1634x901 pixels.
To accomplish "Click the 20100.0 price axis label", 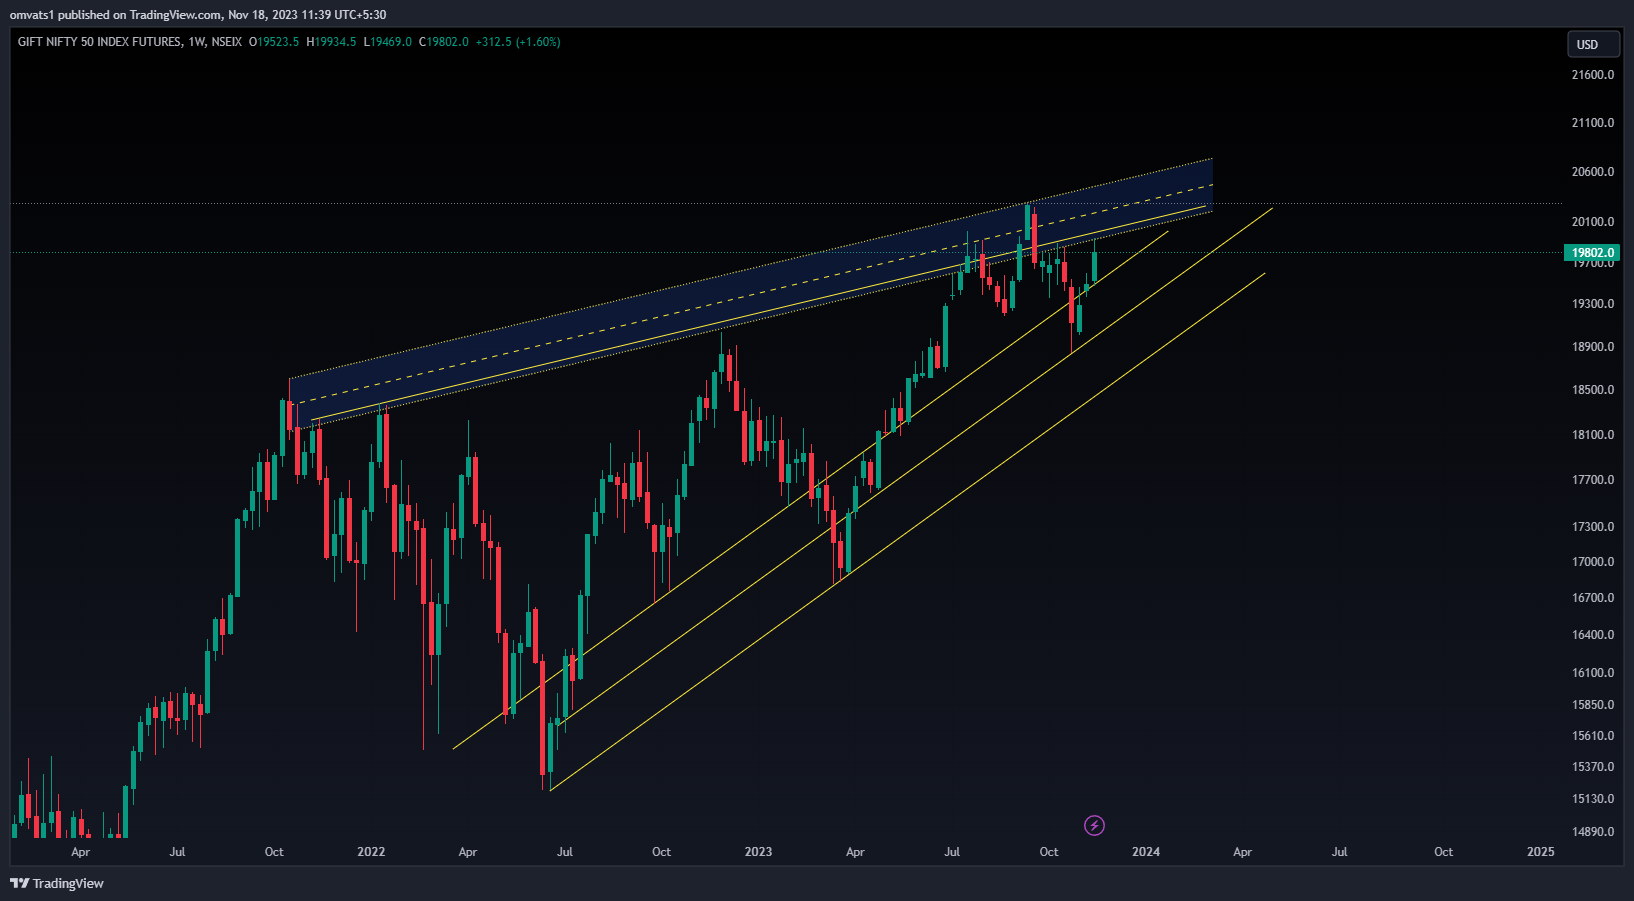I will pos(1593,222).
